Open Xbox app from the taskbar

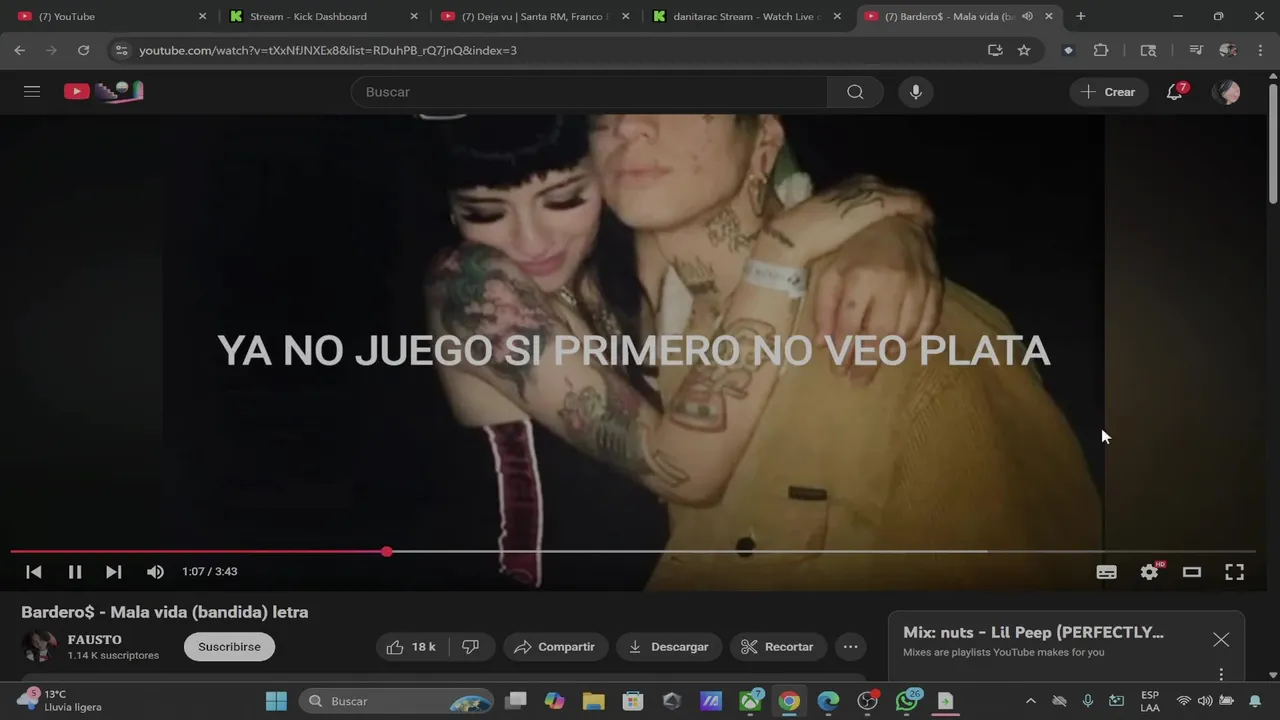[x=750, y=701]
